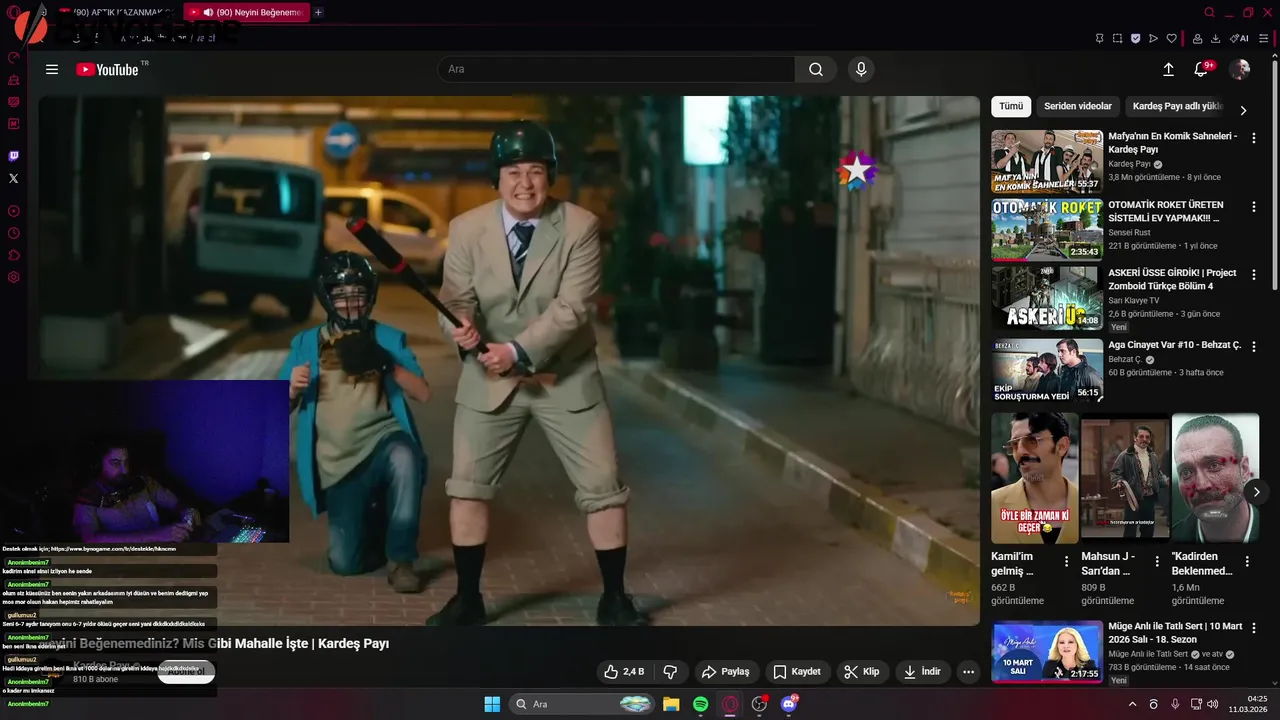This screenshot has height=720, width=1280.
Task: Select the 'Neyini Beğenemediniz' browser tab
Action: (x=246, y=12)
